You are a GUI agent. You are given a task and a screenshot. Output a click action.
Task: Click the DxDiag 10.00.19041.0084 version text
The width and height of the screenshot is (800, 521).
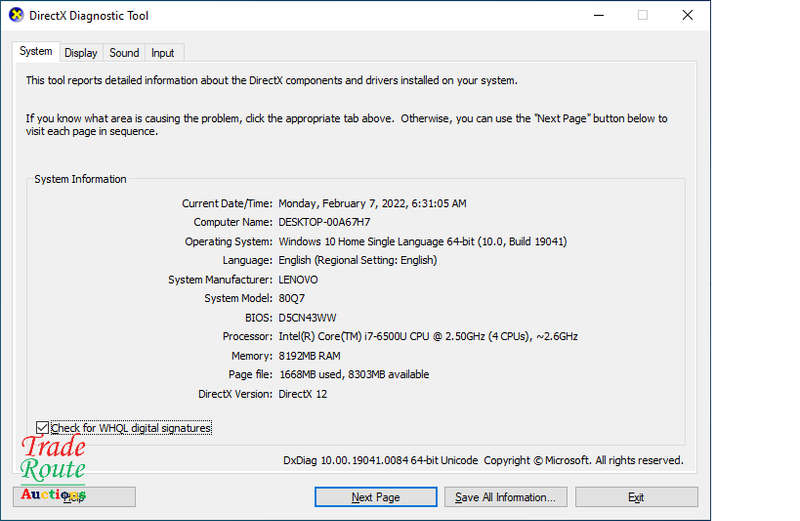[381, 460]
